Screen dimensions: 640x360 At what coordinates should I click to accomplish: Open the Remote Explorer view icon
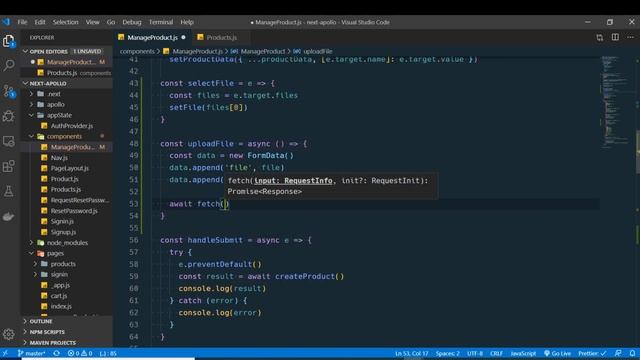pyautogui.click(x=9, y=141)
